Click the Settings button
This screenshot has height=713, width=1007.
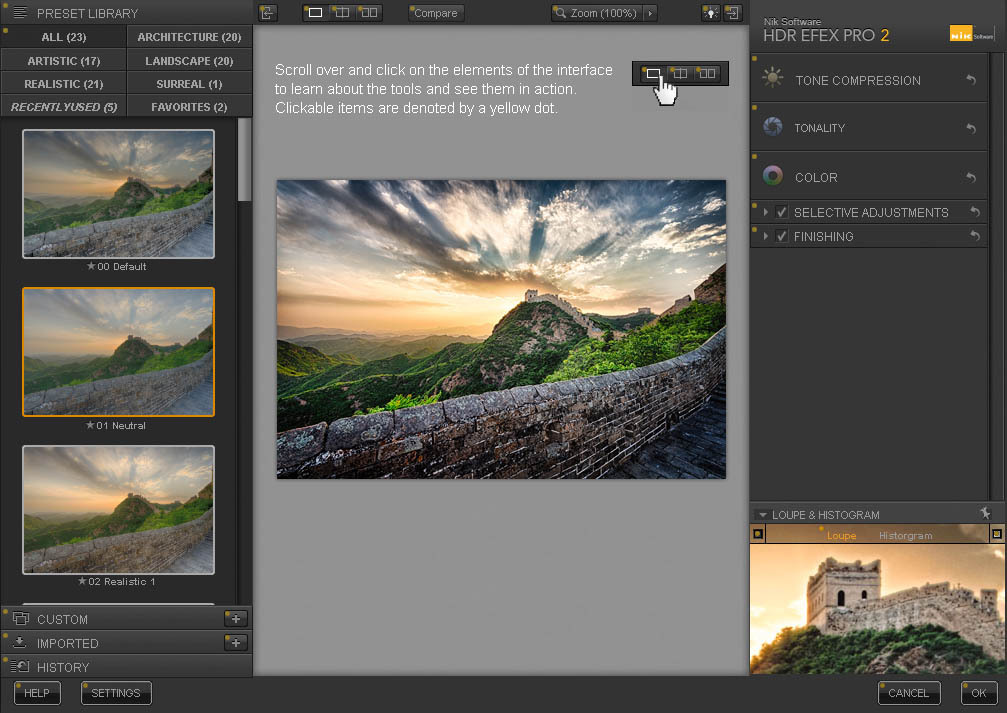coord(116,693)
